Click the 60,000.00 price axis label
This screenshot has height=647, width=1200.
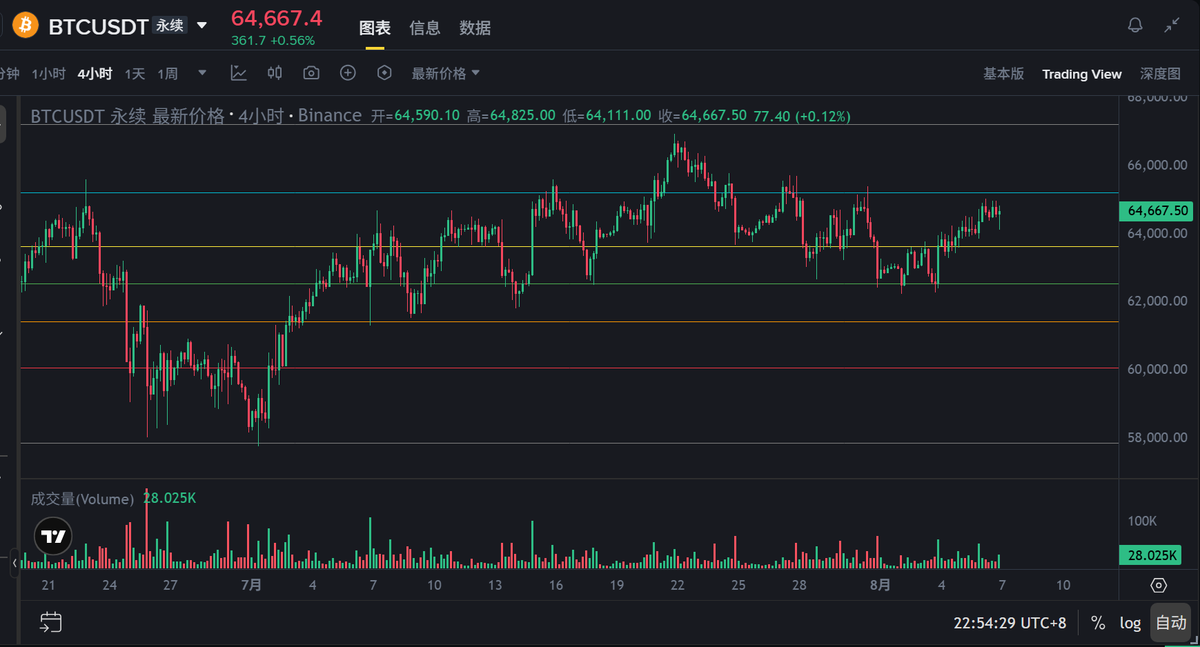(1158, 369)
